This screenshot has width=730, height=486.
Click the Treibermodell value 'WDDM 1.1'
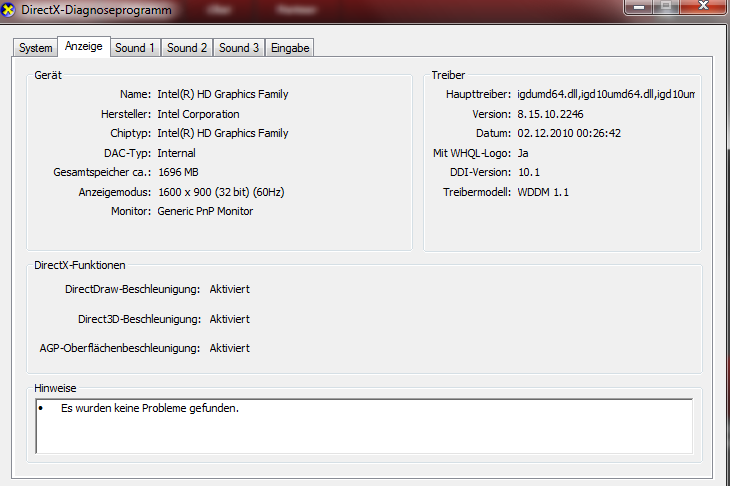[x=543, y=192]
